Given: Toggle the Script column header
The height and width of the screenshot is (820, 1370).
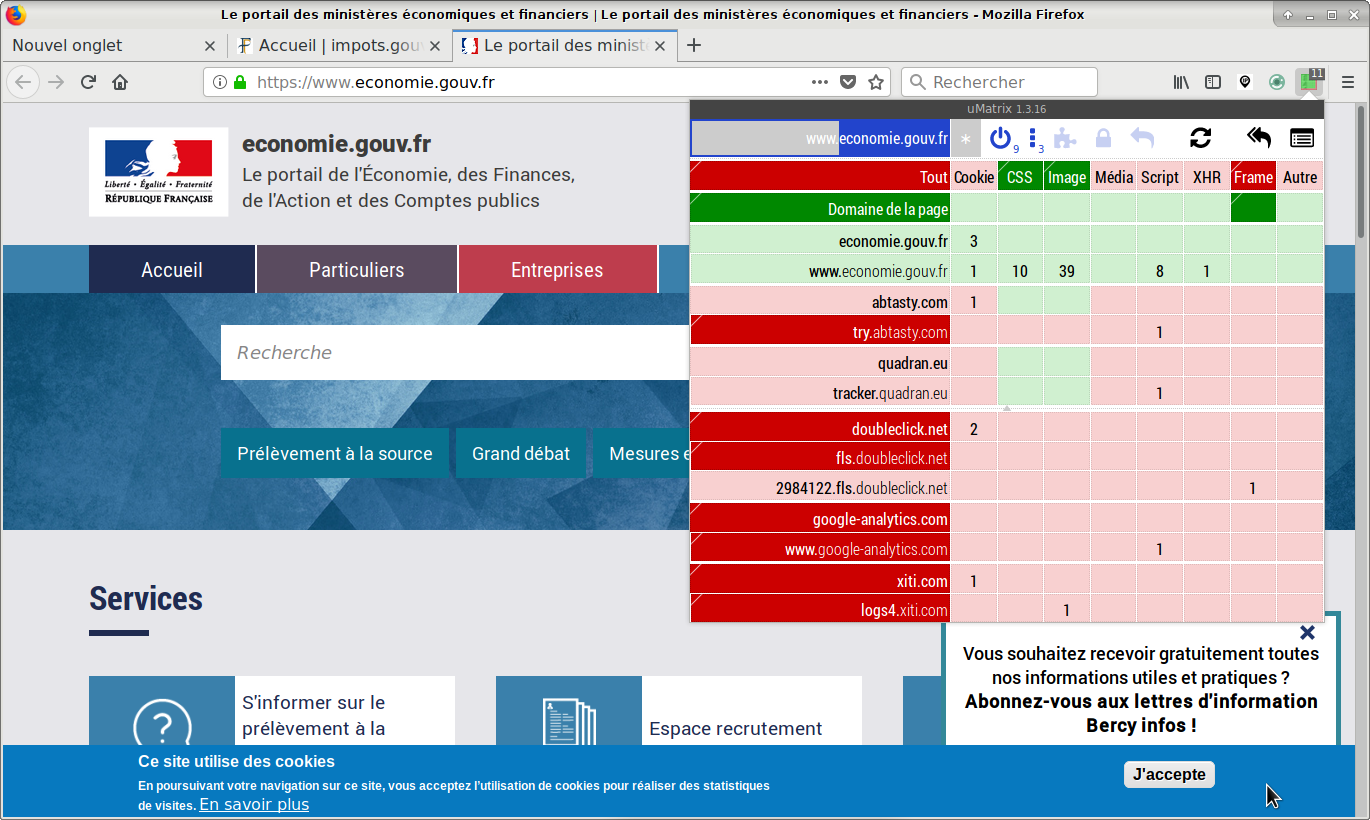Looking at the screenshot, I should point(1160,176).
